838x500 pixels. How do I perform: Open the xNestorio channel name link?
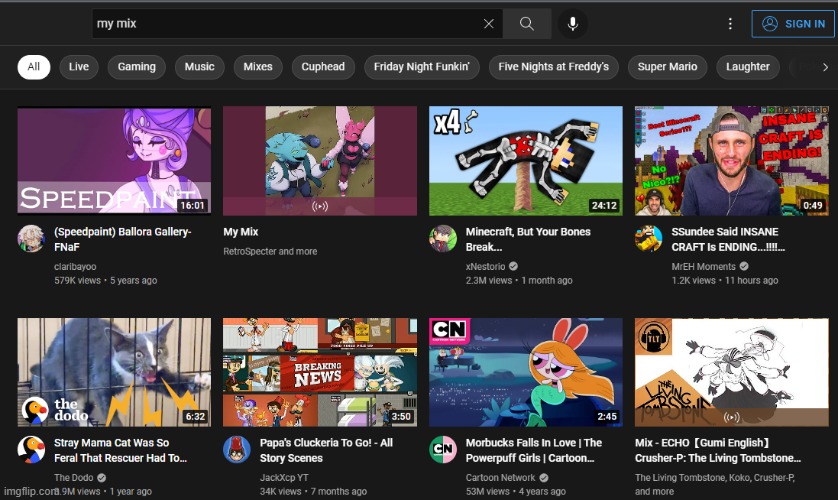tap(485, 266)
